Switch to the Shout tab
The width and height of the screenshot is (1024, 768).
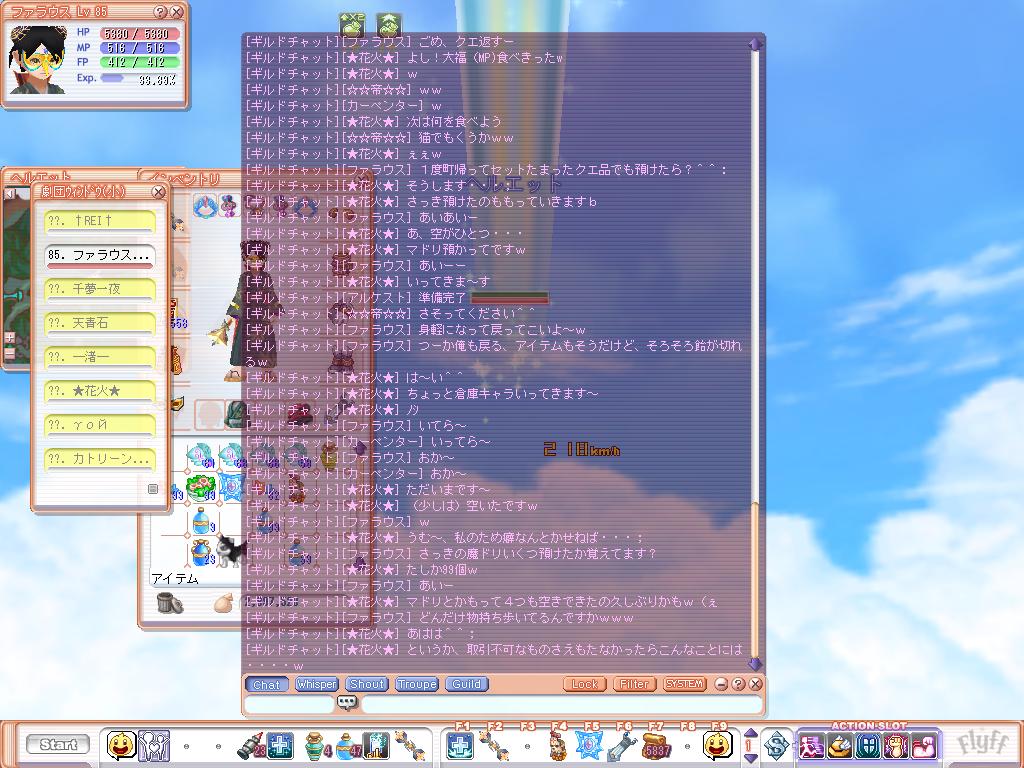click(x=366, y=684)
